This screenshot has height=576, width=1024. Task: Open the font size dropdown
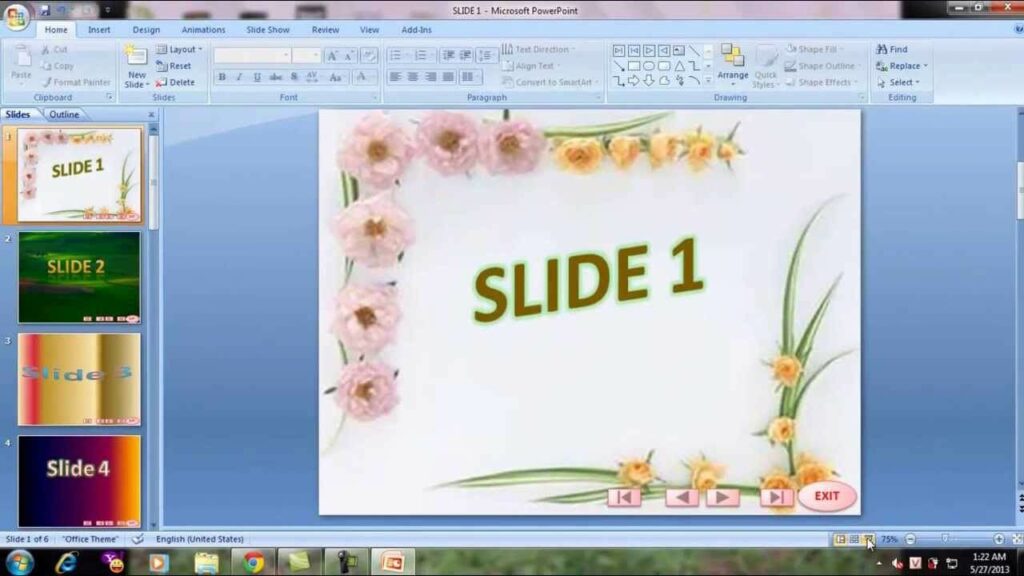click(306, 56)
